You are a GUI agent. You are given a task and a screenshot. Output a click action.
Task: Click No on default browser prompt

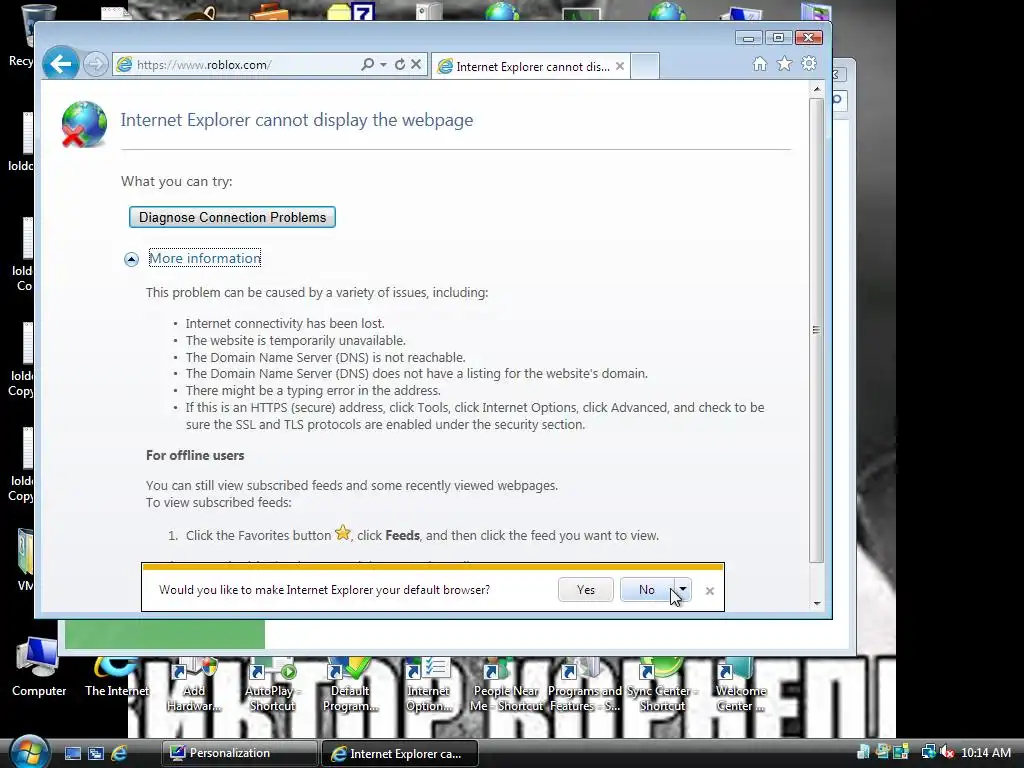tap(647, 590)
